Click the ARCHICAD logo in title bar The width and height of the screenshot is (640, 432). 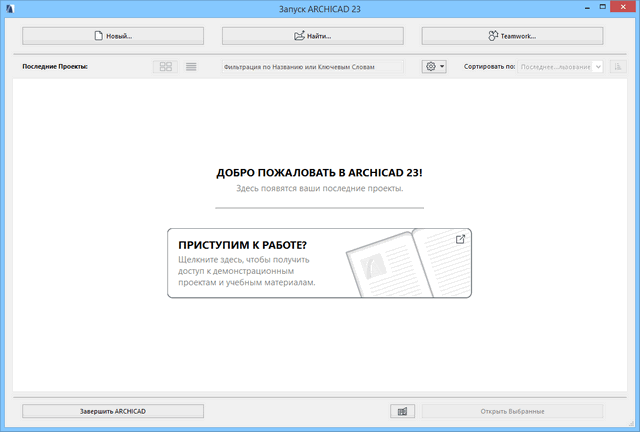(9, 9)
